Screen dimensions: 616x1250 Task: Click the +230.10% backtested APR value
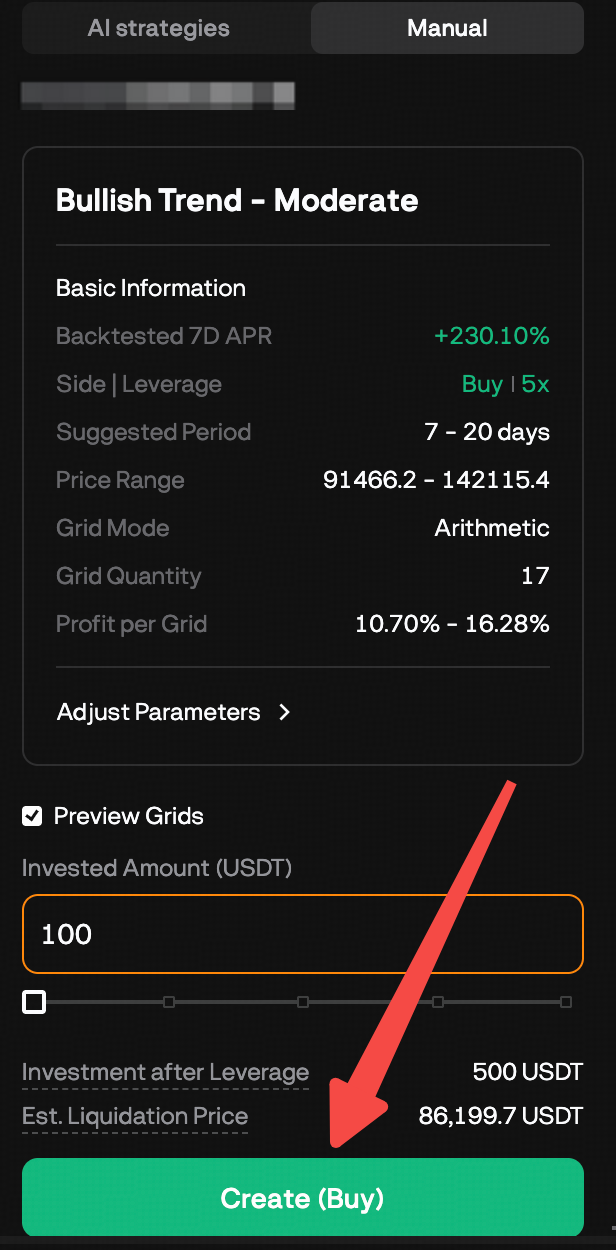point(492,336)
